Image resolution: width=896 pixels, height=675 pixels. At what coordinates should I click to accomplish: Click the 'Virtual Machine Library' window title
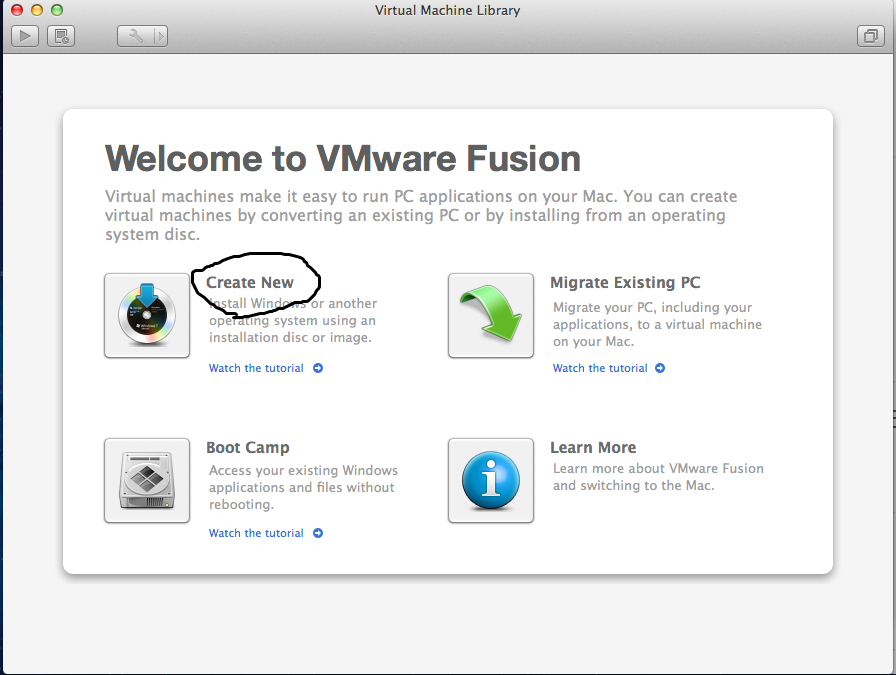pos(447,10)
